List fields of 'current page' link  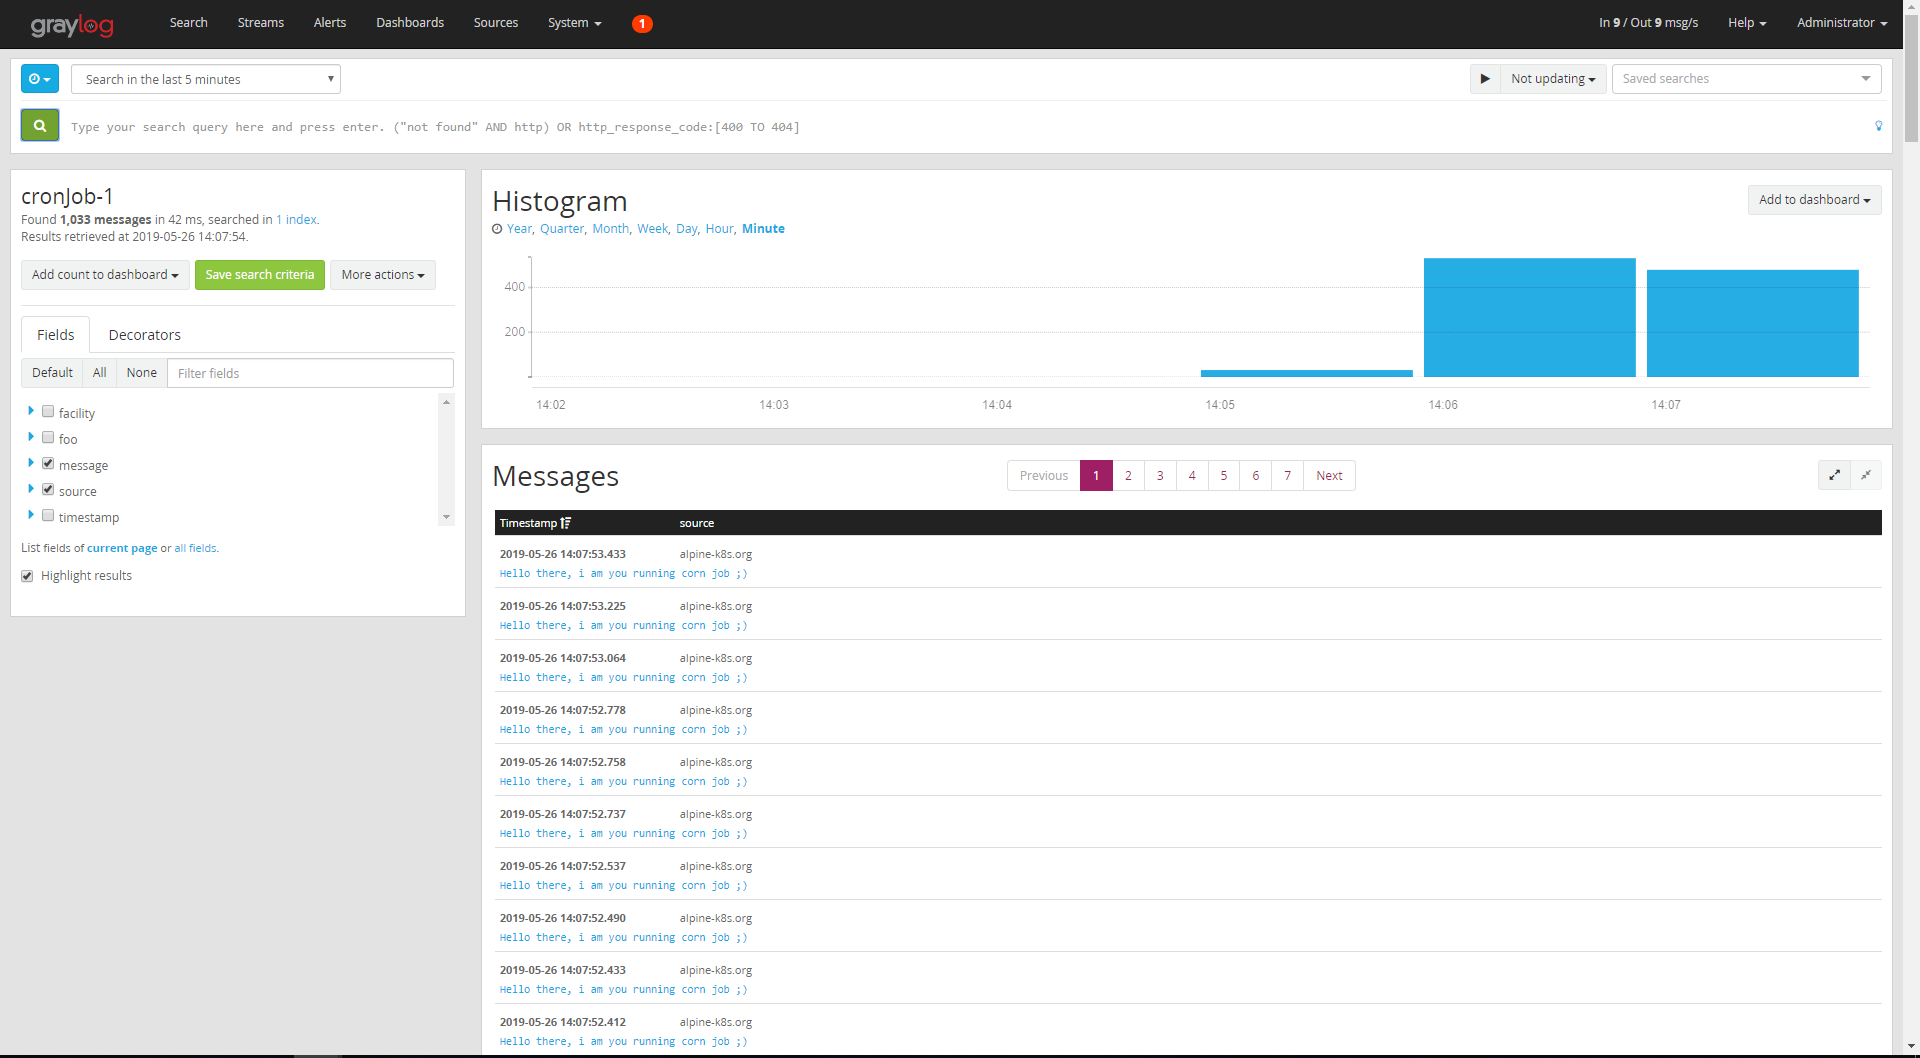[x=122, y=548]
